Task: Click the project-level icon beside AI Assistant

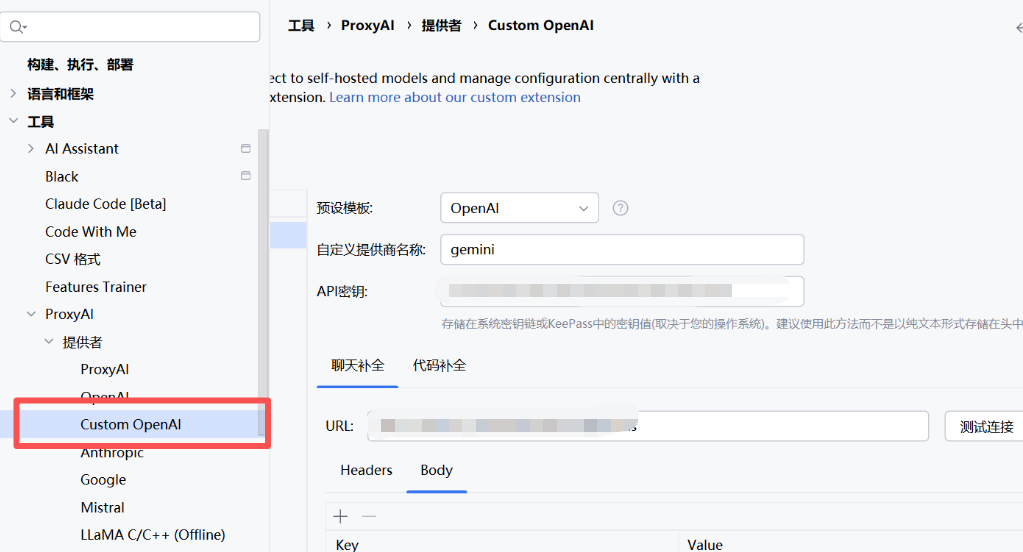Action: point(246,149)
